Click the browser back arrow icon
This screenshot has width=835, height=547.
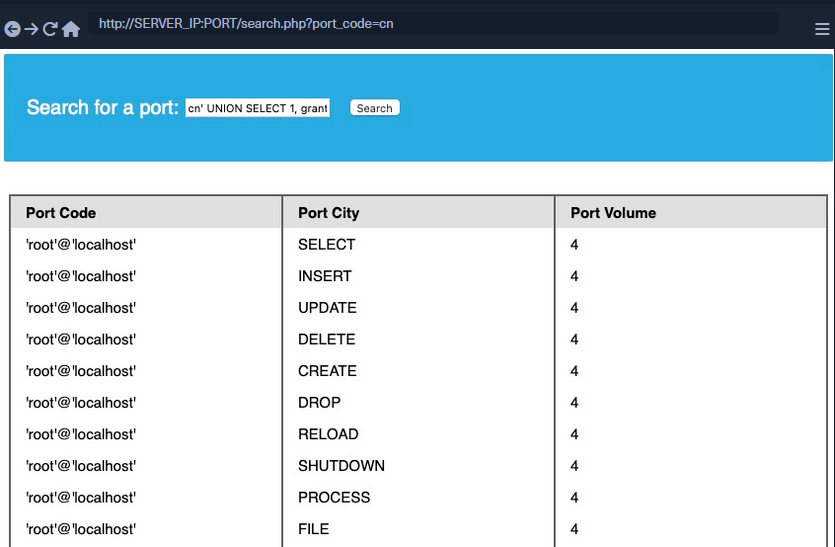pos(12,30)
